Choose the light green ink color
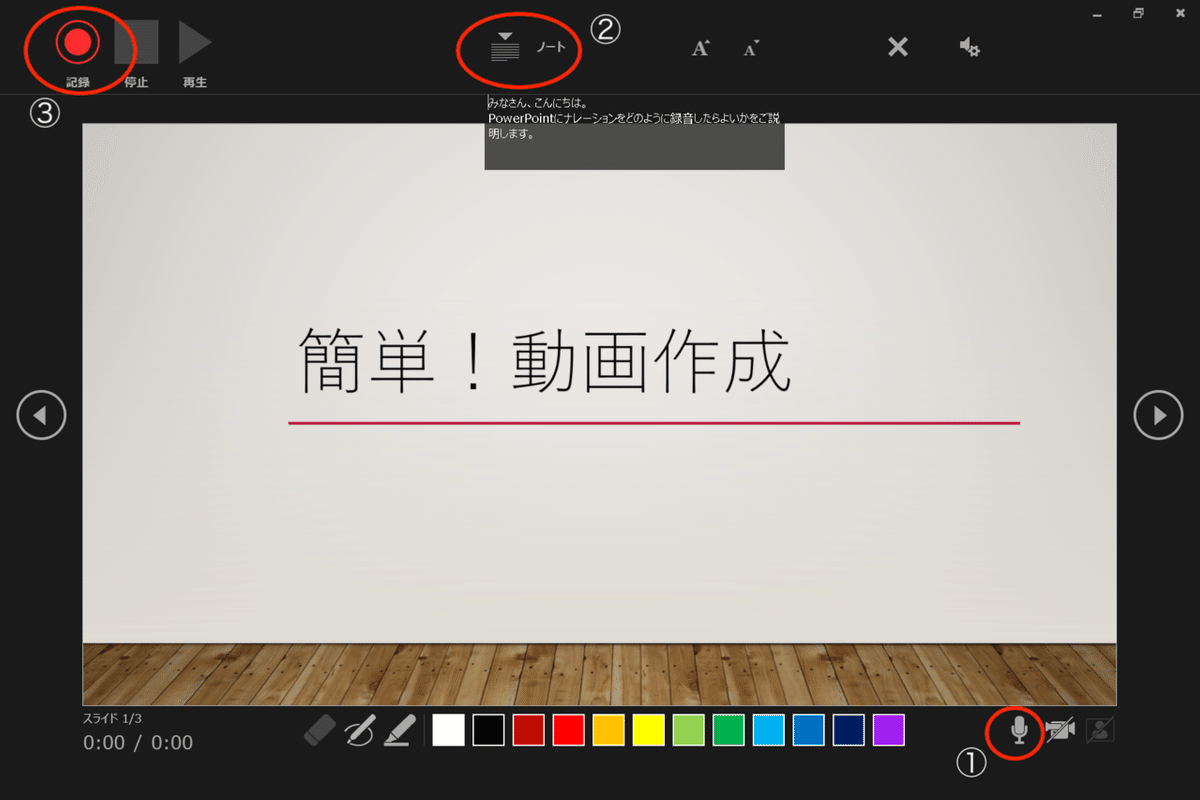The image size is (1200, 800). pyautogui.click(x=688, y=730)
